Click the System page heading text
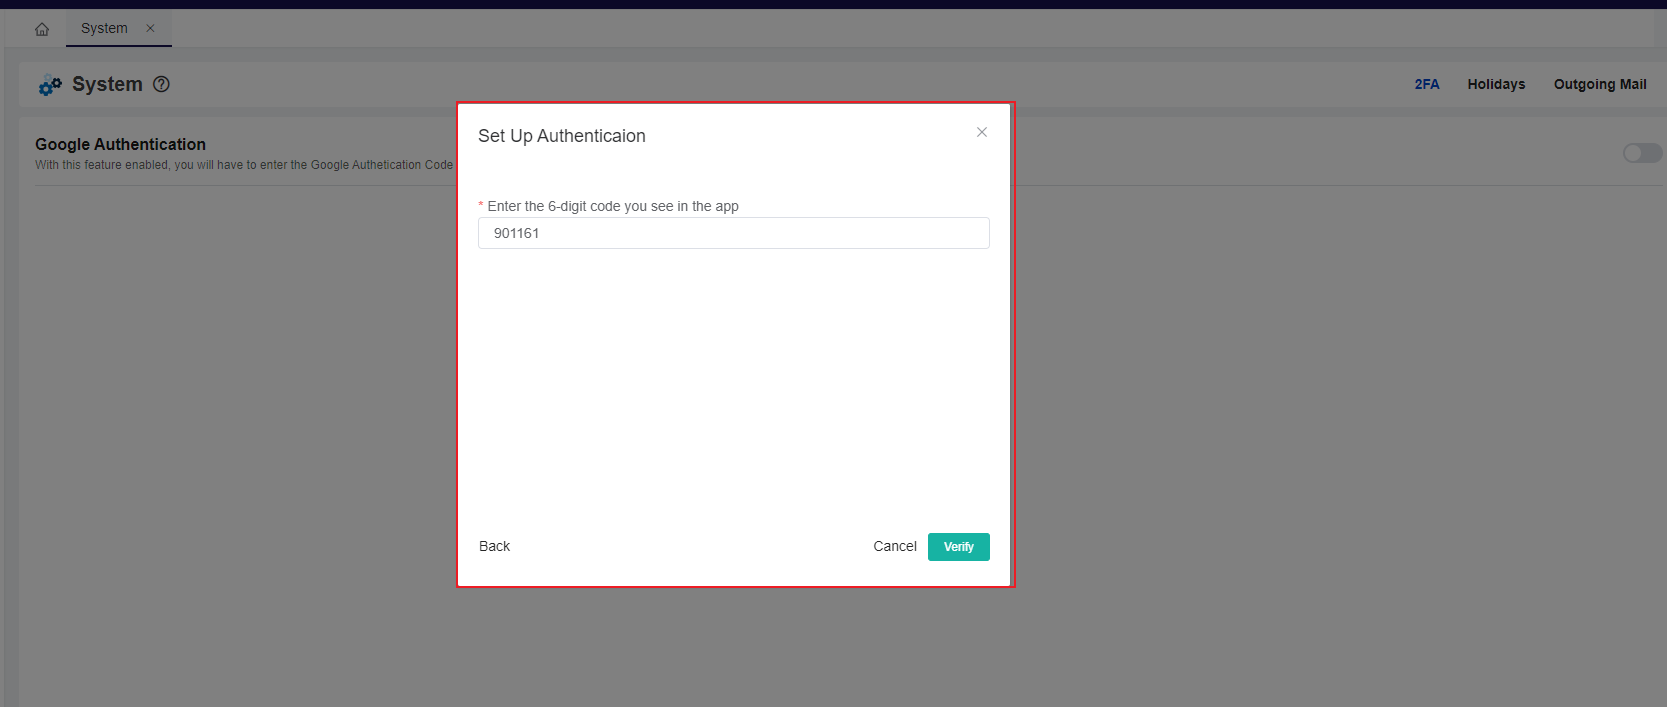This screenshot has width=1667, height=707. point(107,84)
